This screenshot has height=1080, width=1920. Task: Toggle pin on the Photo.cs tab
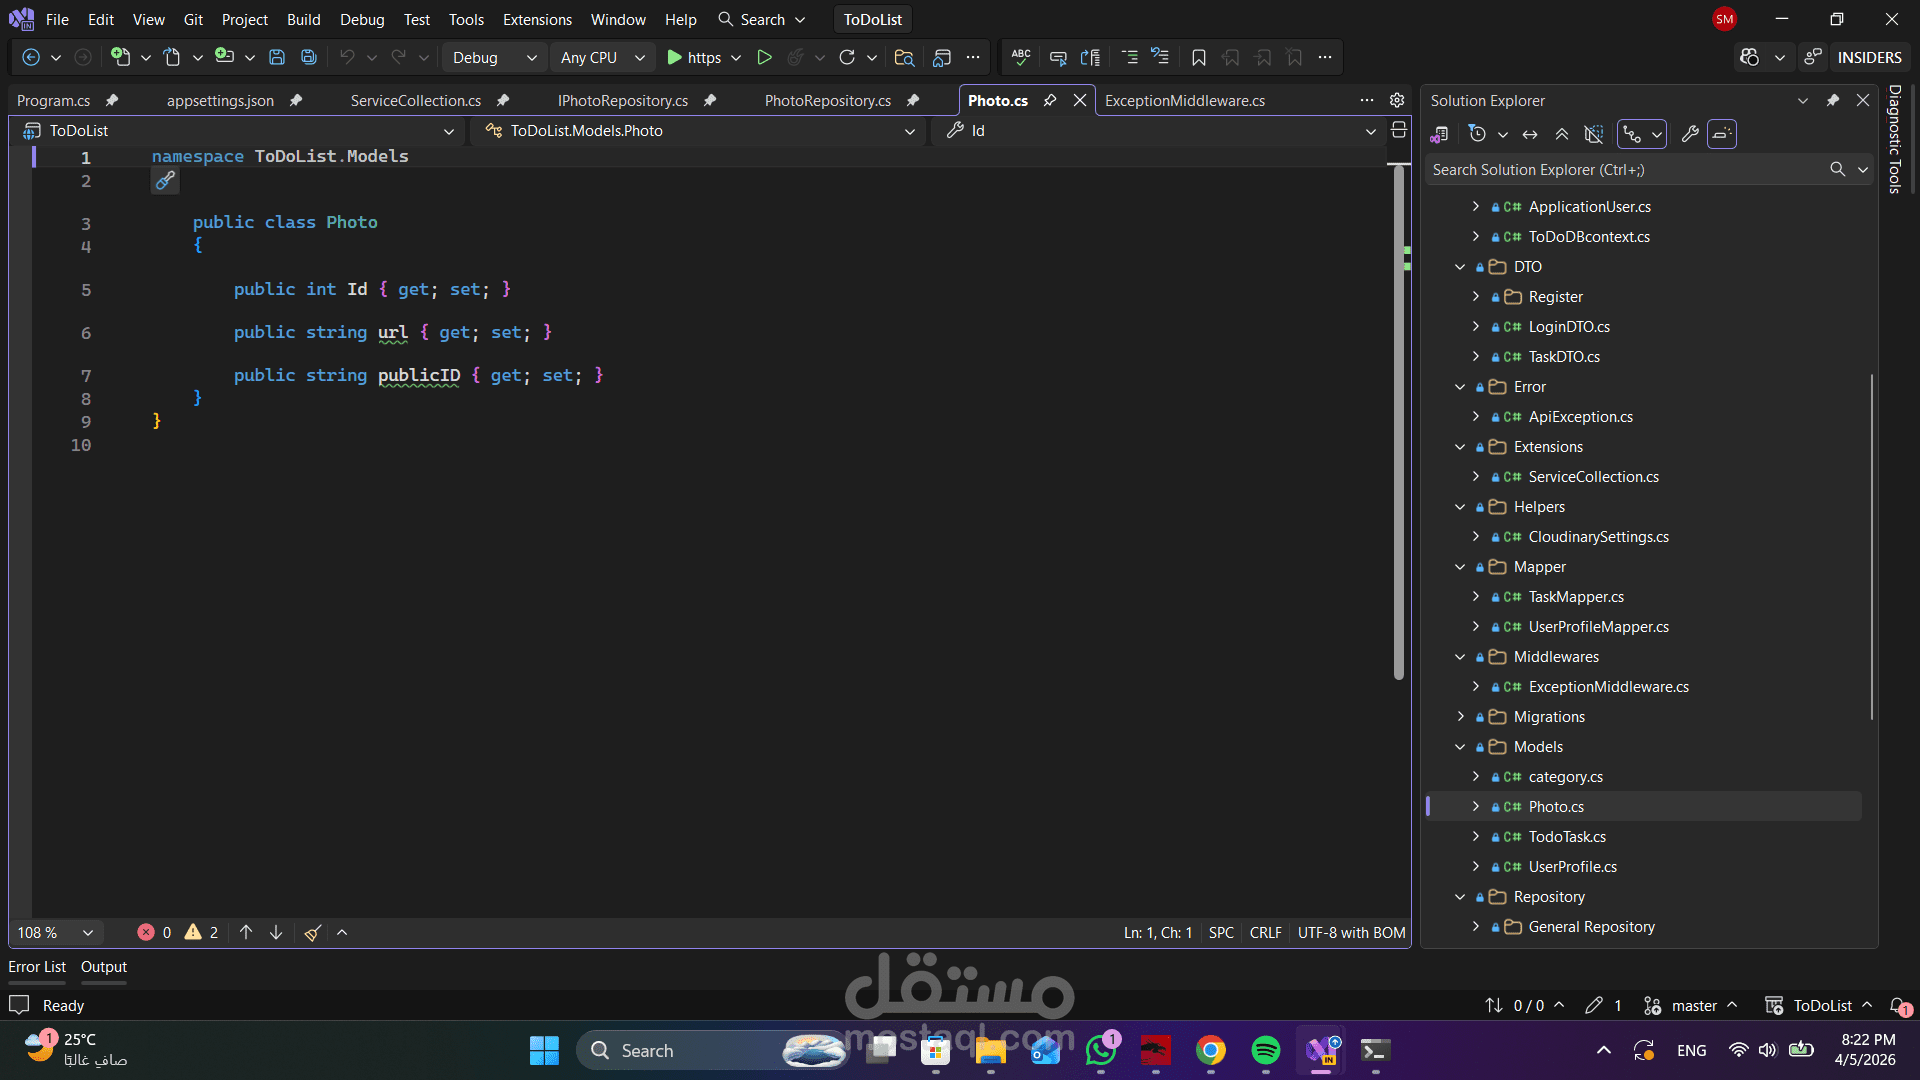(1050, 100)
